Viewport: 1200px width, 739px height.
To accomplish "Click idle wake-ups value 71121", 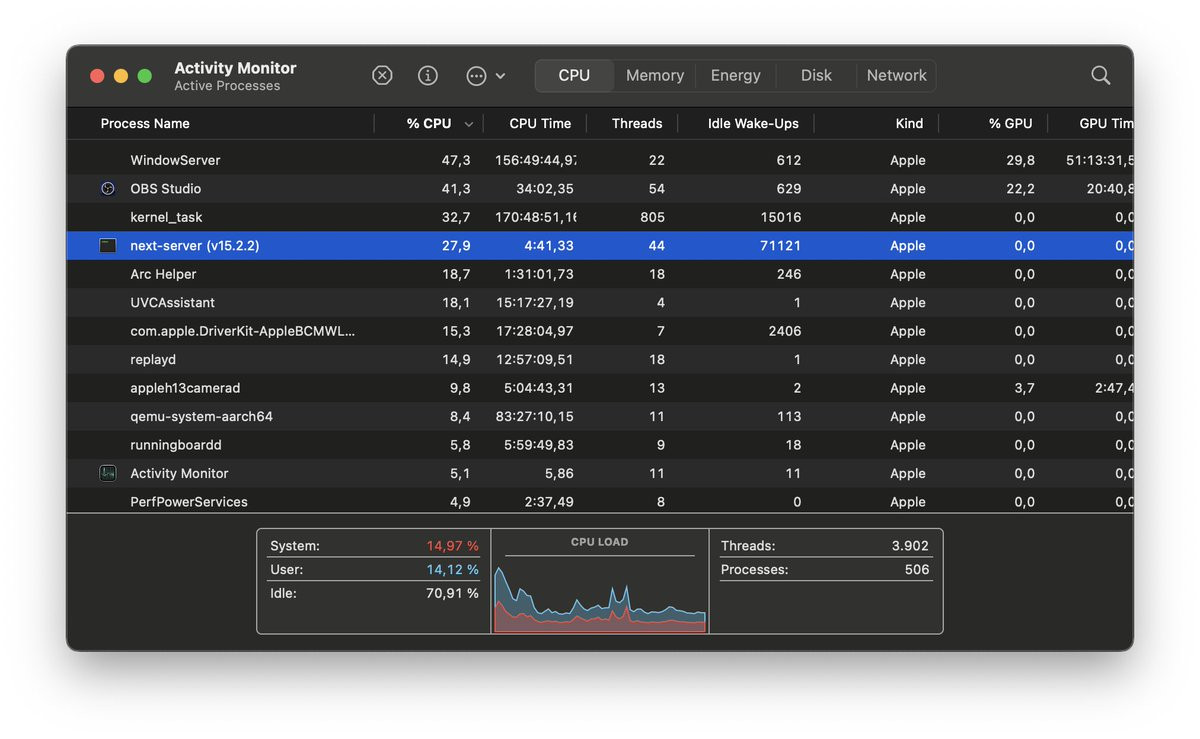I will (x=780, y=245).
